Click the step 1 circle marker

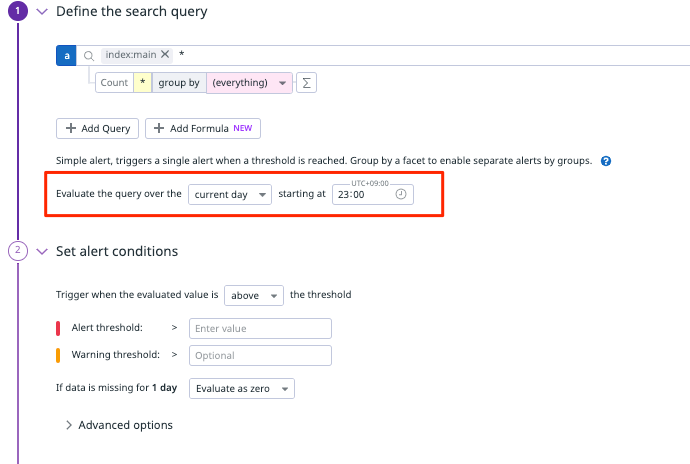(18, 11)
